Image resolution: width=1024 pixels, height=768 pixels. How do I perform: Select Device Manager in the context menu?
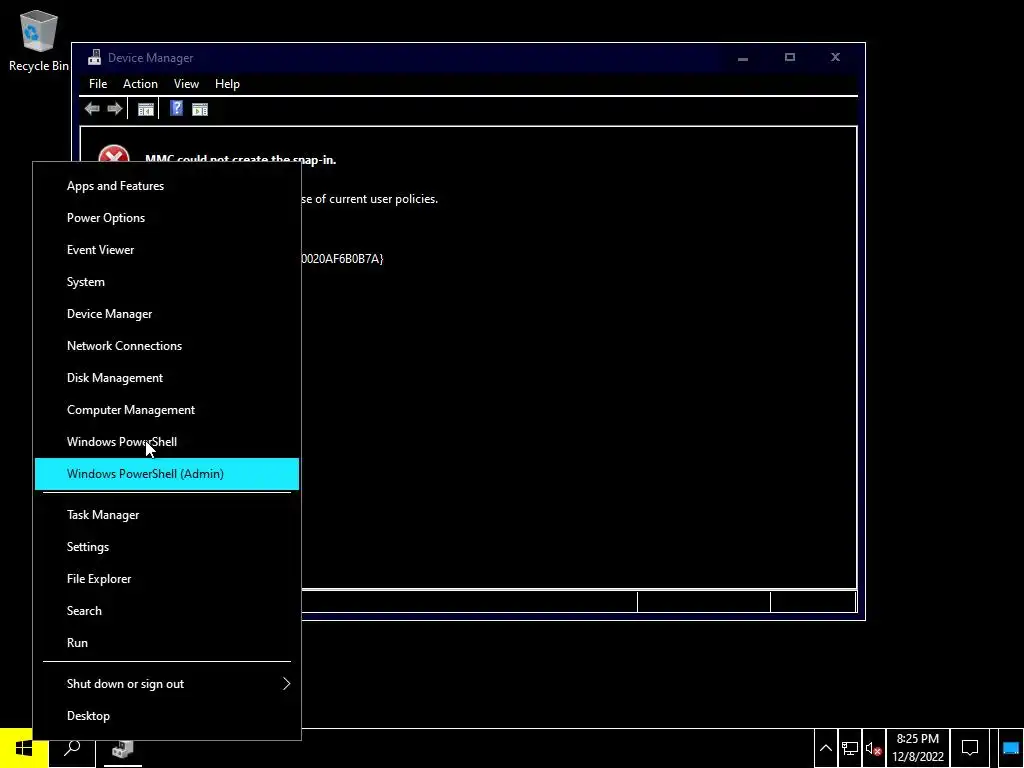coord(167,314)
